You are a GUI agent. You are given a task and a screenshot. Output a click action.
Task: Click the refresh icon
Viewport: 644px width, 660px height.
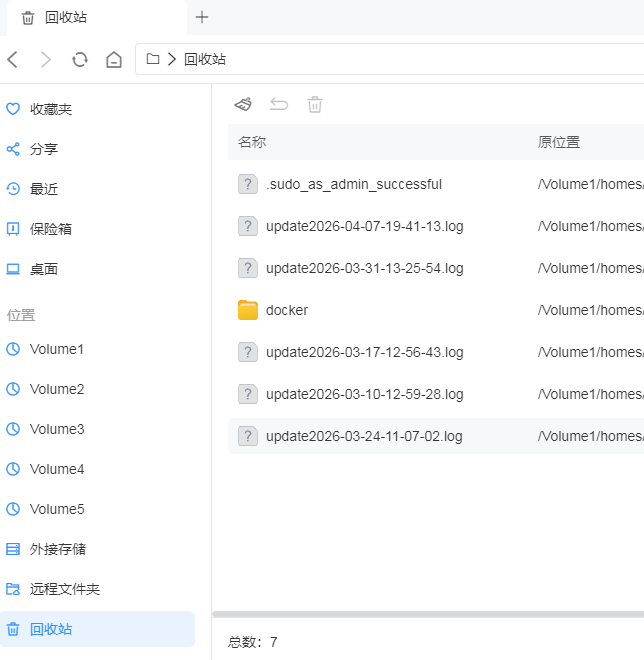[80, 59]
